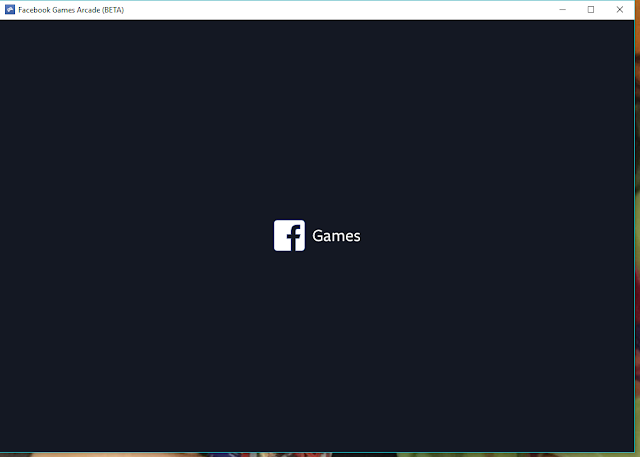The width and height of the screenshot is (640, 457).
Task: Click the Games text beside logo
Action: [x=336, y=236]
